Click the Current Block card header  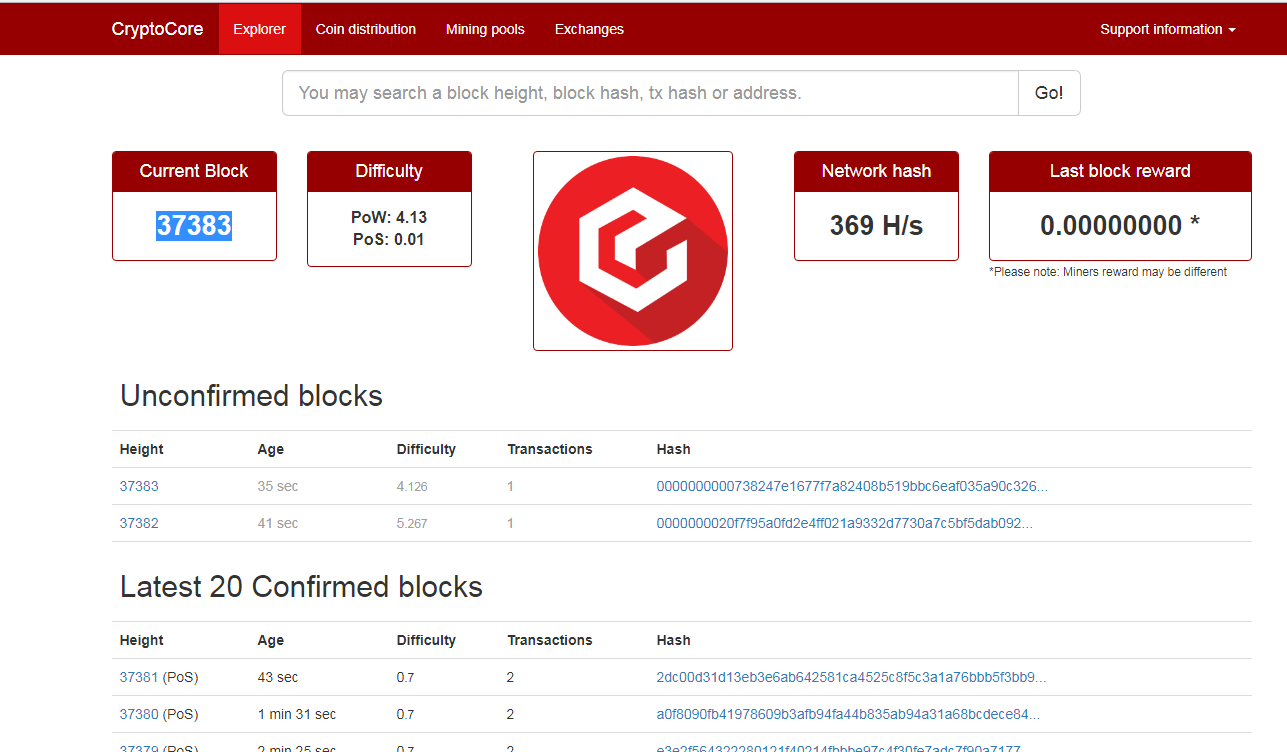(x=194, y=171)
